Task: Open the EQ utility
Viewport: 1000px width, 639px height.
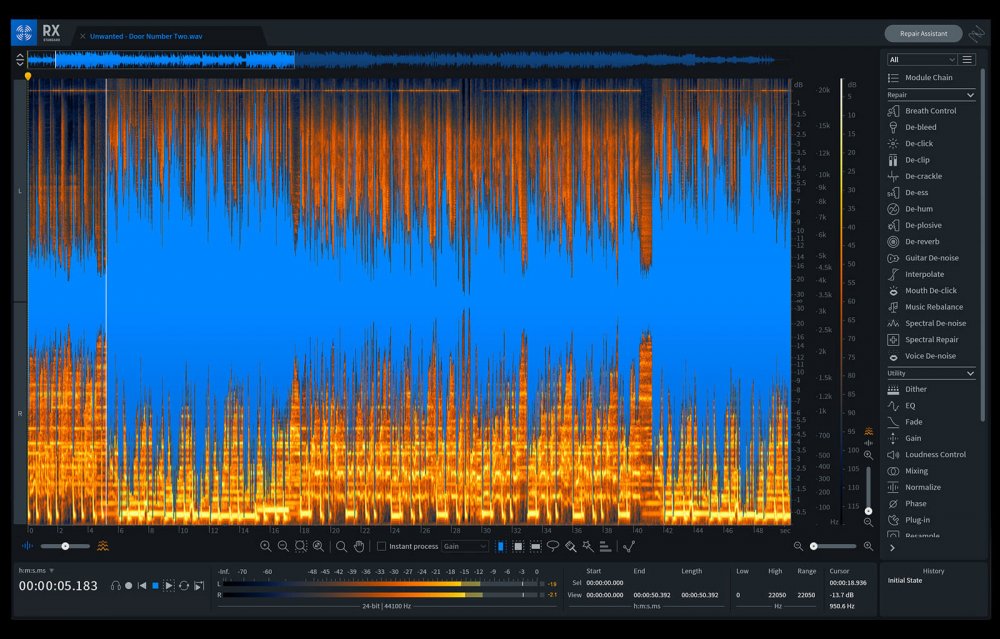Action: tap(901, 406)
